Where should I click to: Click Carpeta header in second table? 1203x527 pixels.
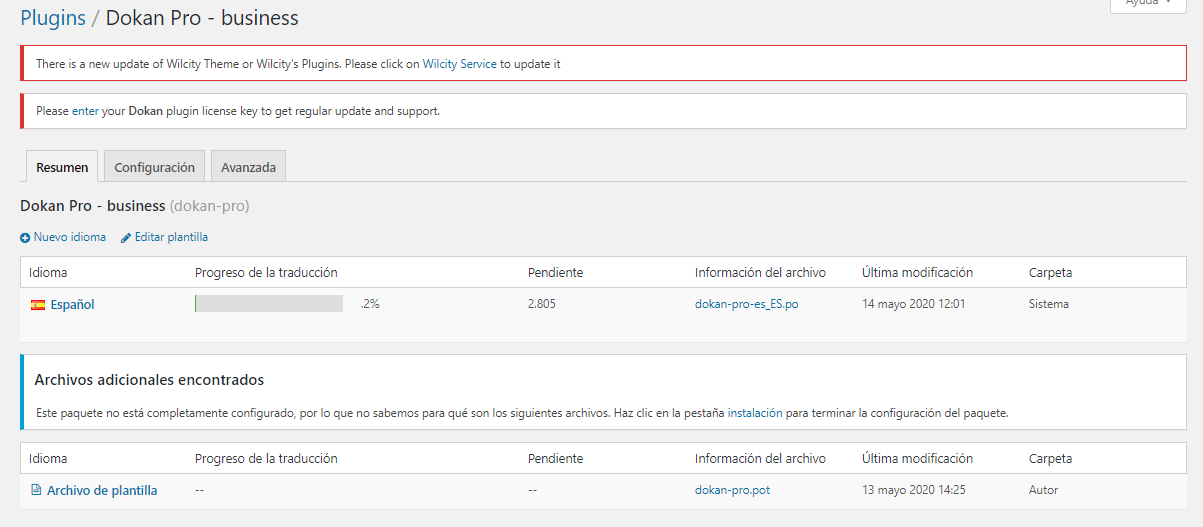click(x=1050, y=458)
